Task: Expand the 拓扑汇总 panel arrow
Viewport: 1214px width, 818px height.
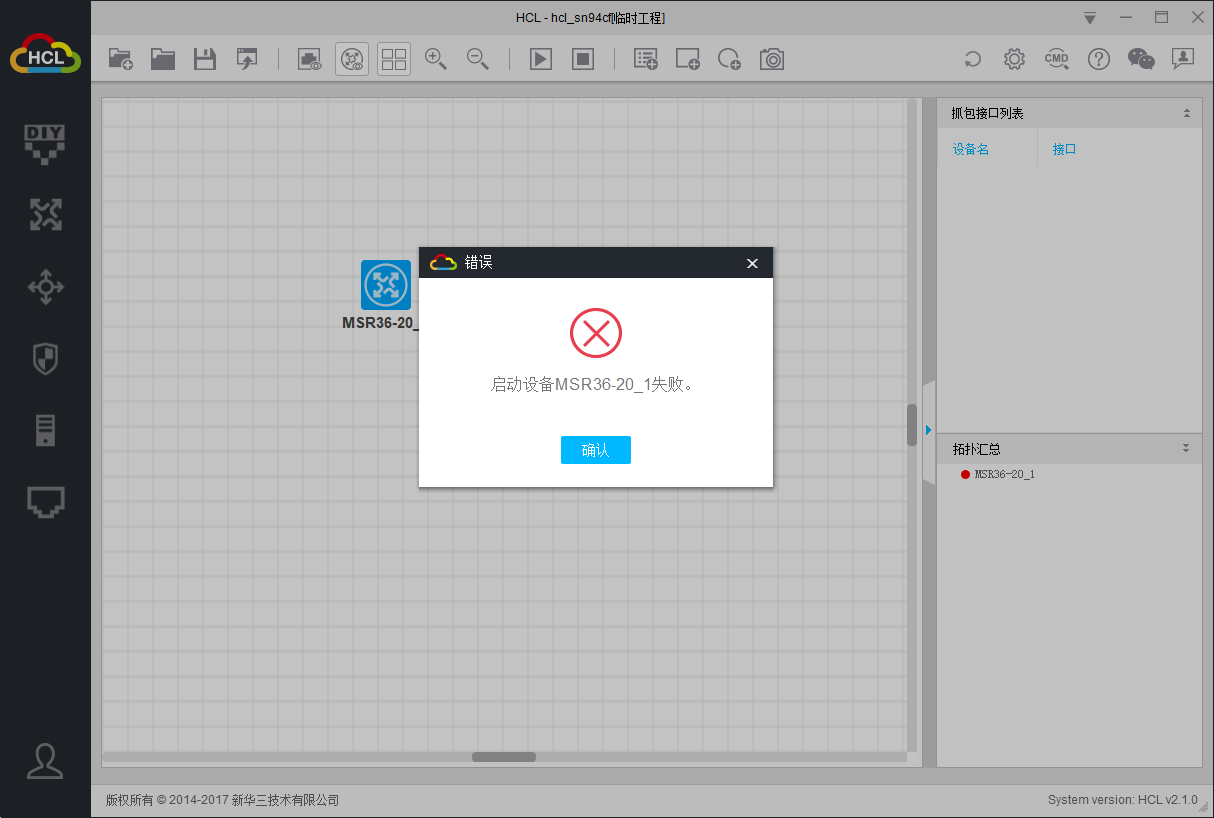Action: pos(1186,449)
